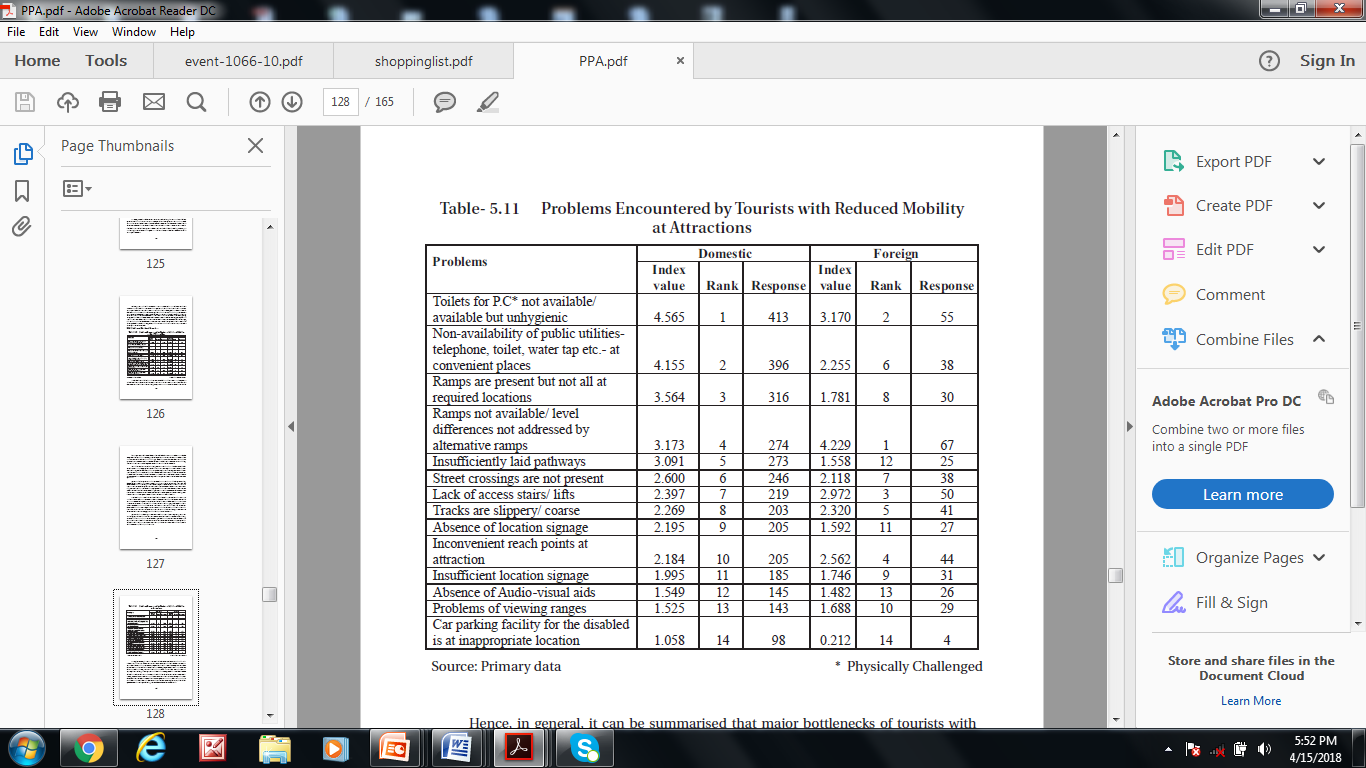Viewport: 1366px width, 768px height.
Task: Open the Bookmarks panel icon
Action: click(22, 190)
